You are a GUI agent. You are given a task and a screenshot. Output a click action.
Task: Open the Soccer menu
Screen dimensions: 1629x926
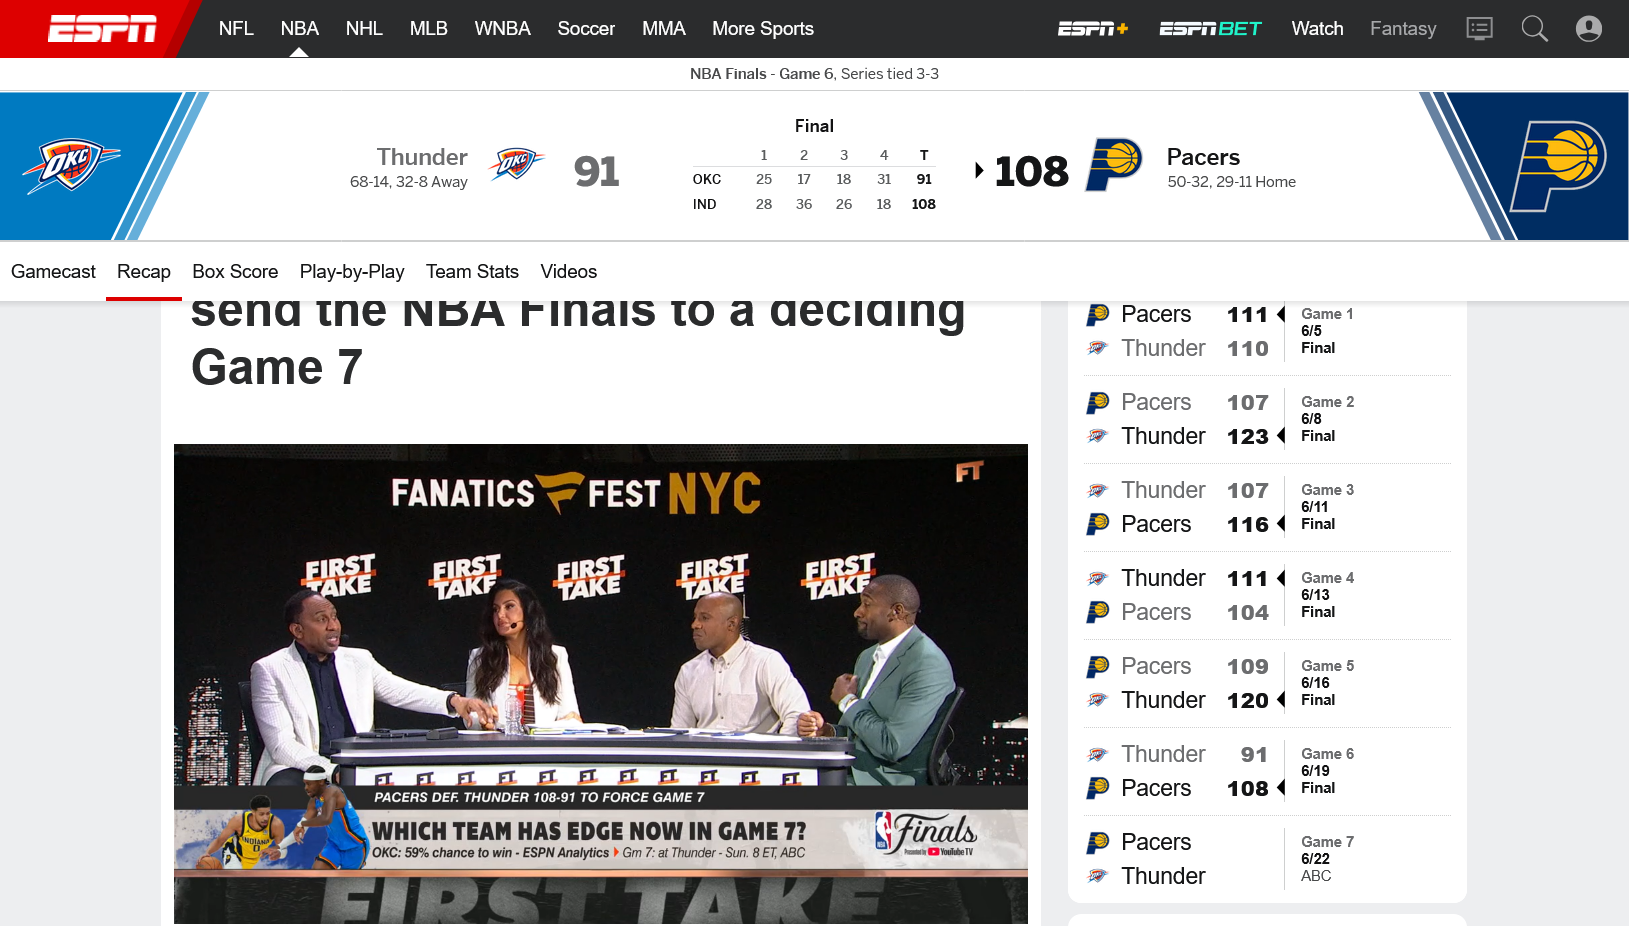(586, 29)
